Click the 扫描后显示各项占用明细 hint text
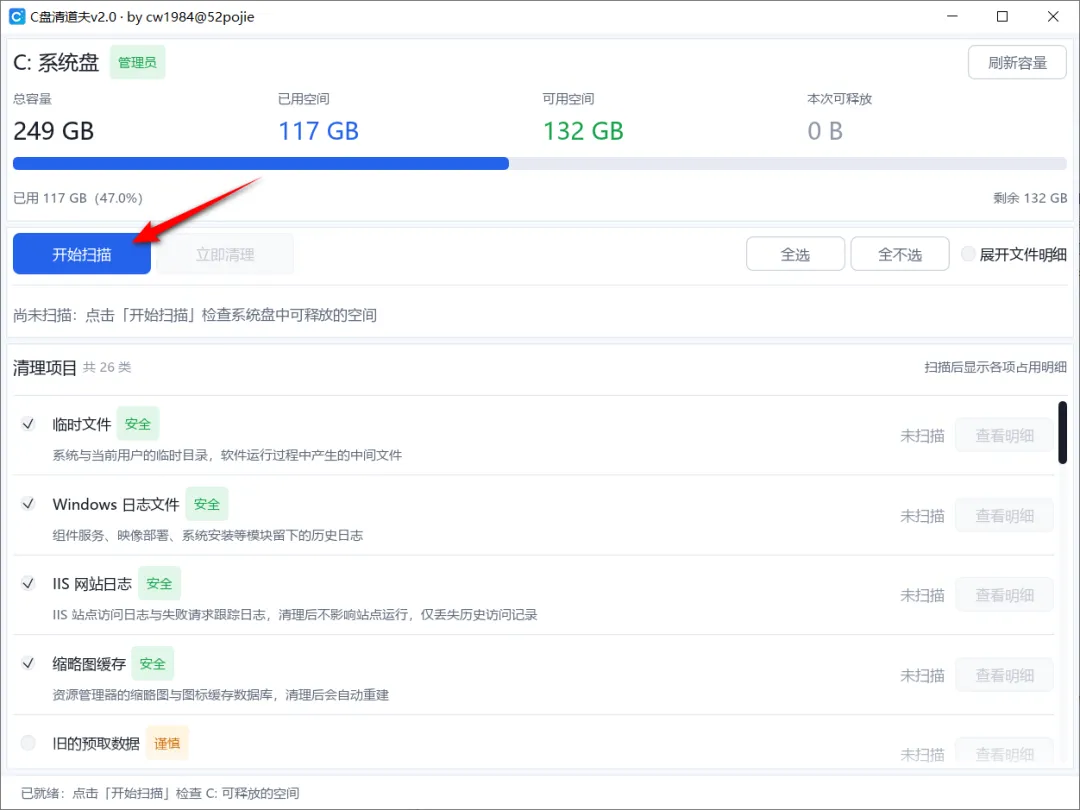Viewport: 1080px width, 810px height. point(995,367)
